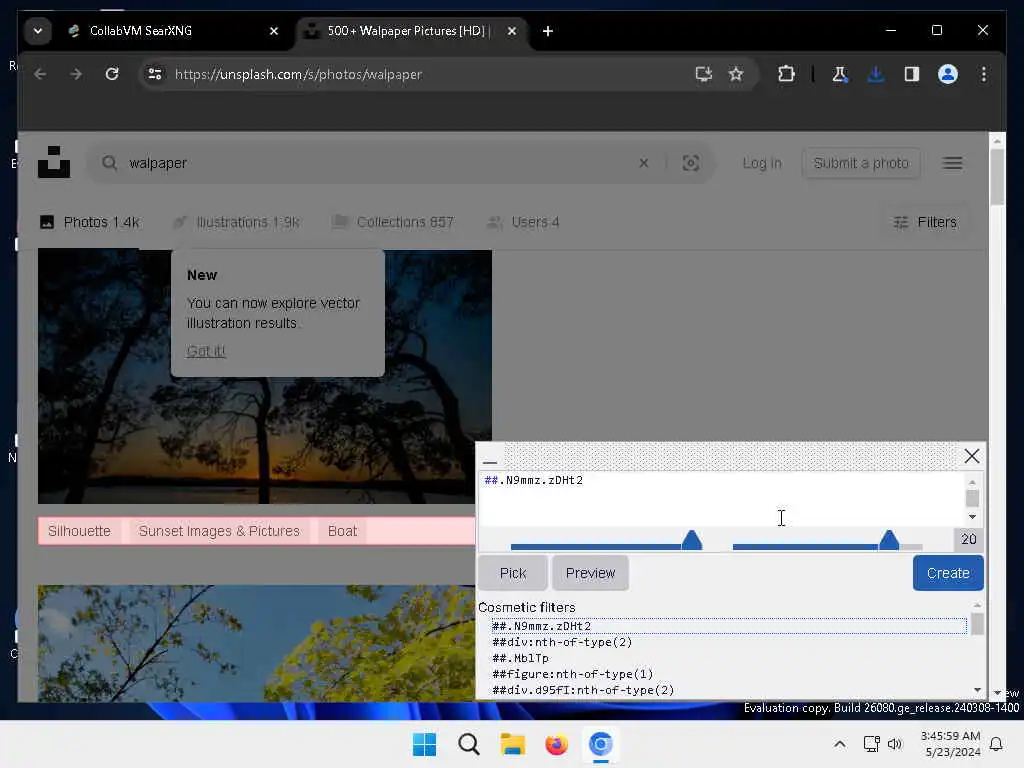Click the ##.N9mmz.zDHt2 filter text area
The image size is (1024, 768).
[x=722, y=498]
